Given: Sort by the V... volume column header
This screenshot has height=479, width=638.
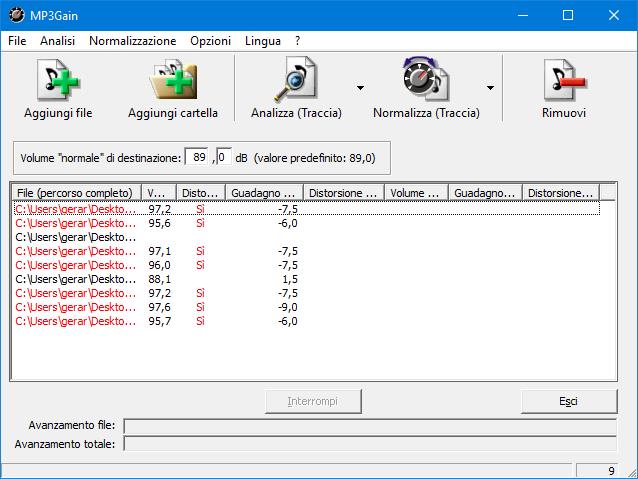Looking at the screenshot, I should click(159, 192).
